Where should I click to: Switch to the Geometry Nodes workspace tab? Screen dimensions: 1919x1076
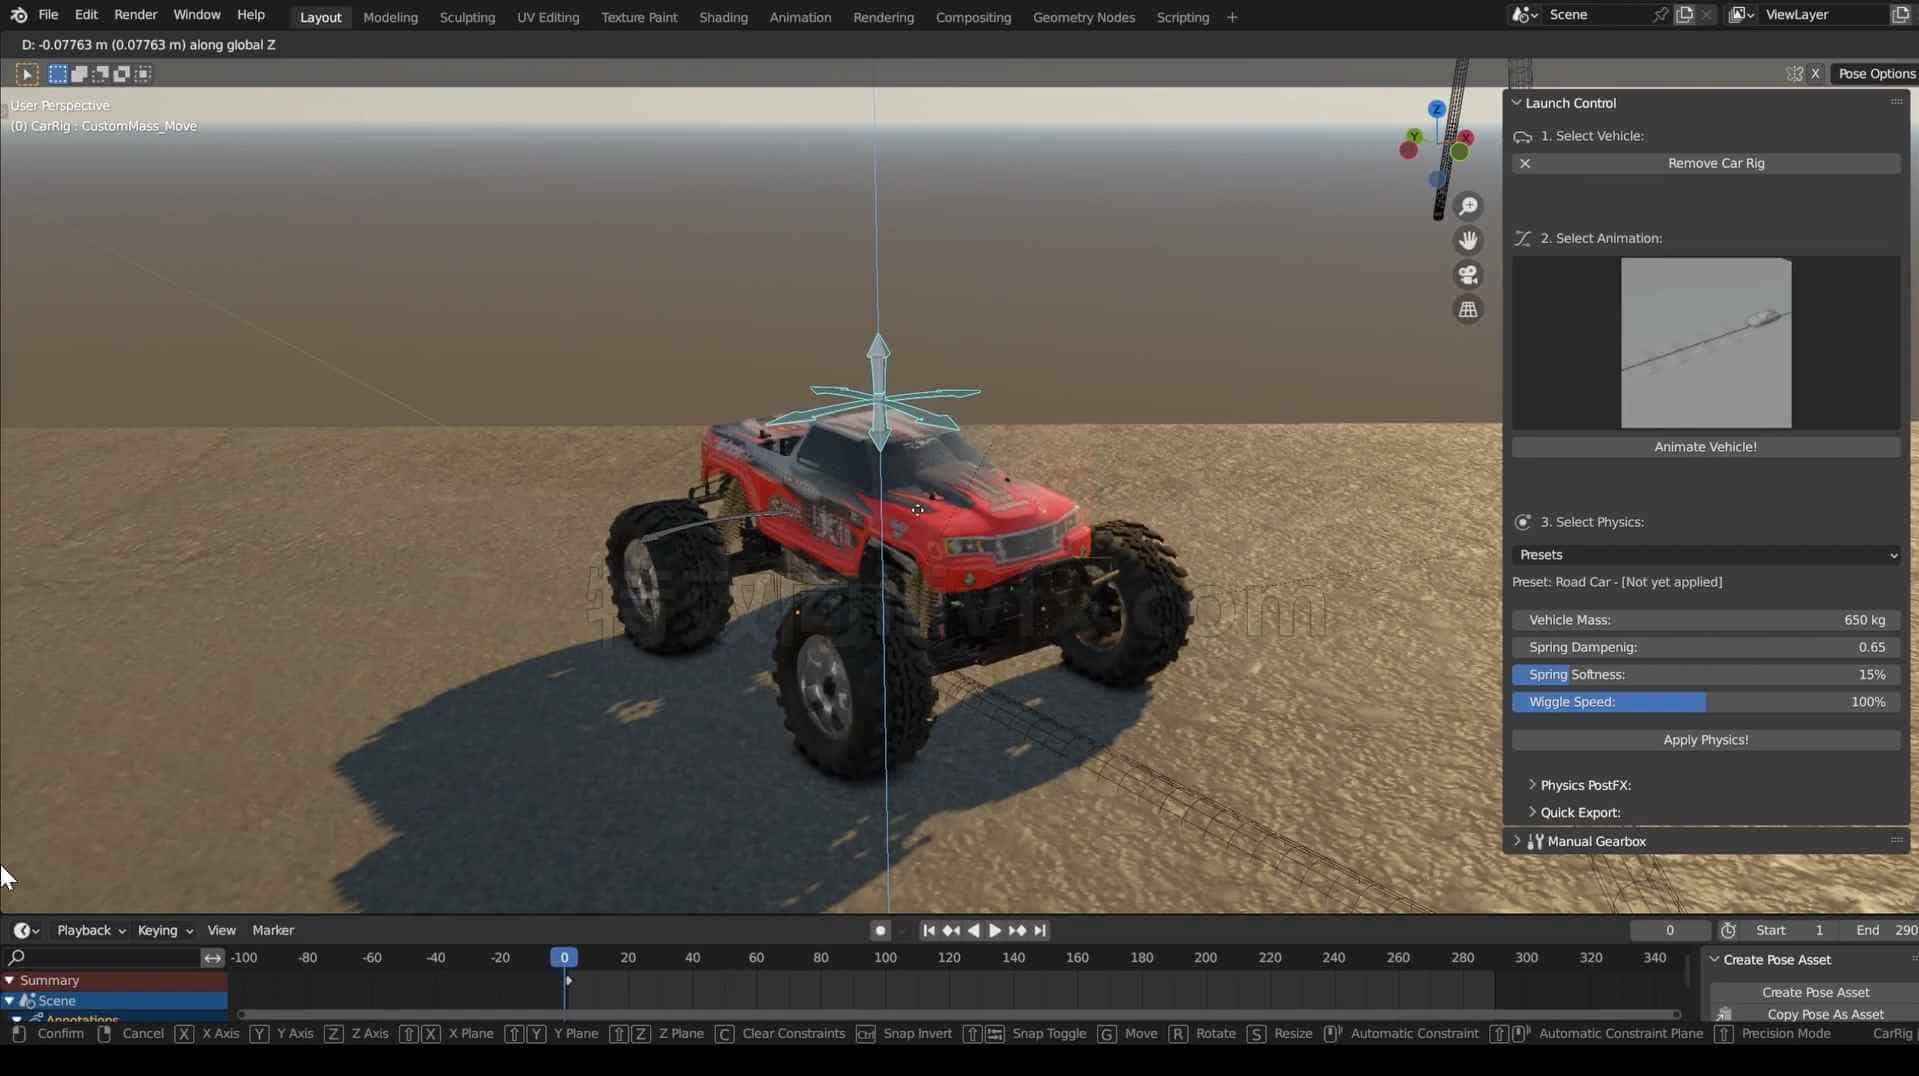(x=1083, y=17)
